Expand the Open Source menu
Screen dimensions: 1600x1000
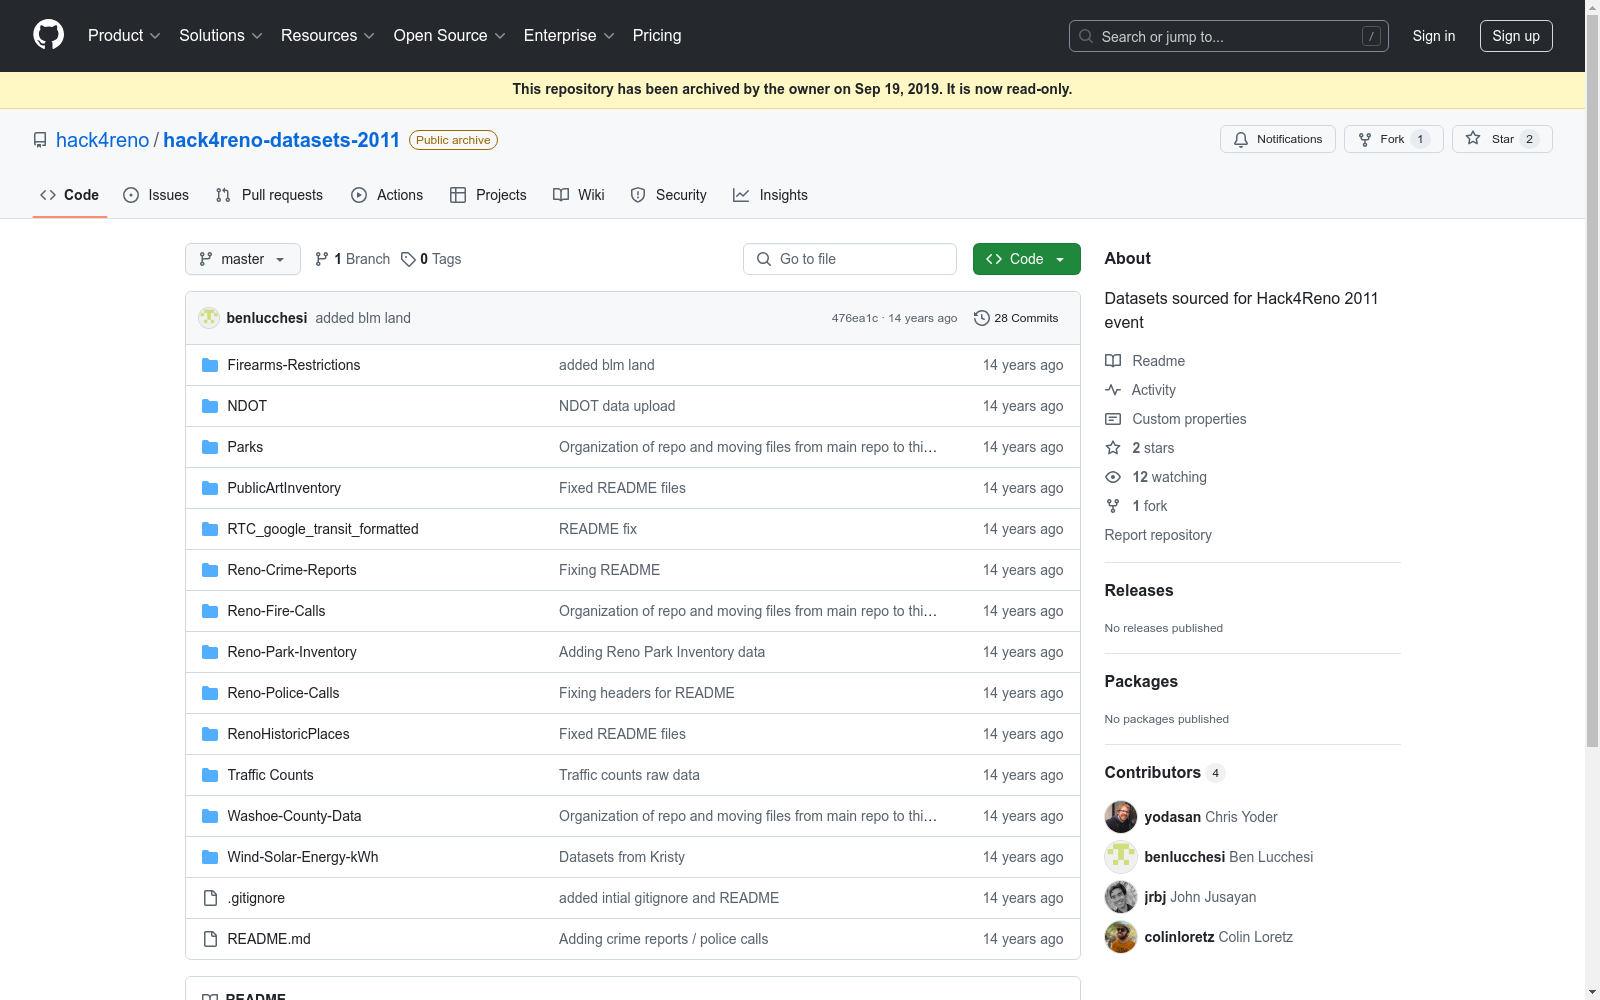(x=450, y=35)
